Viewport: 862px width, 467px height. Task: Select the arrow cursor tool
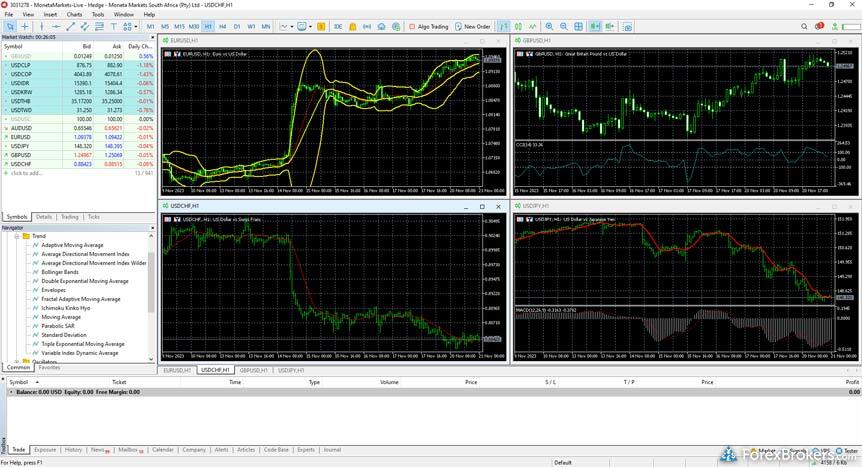pyautogui.click(x=10, y=26)
